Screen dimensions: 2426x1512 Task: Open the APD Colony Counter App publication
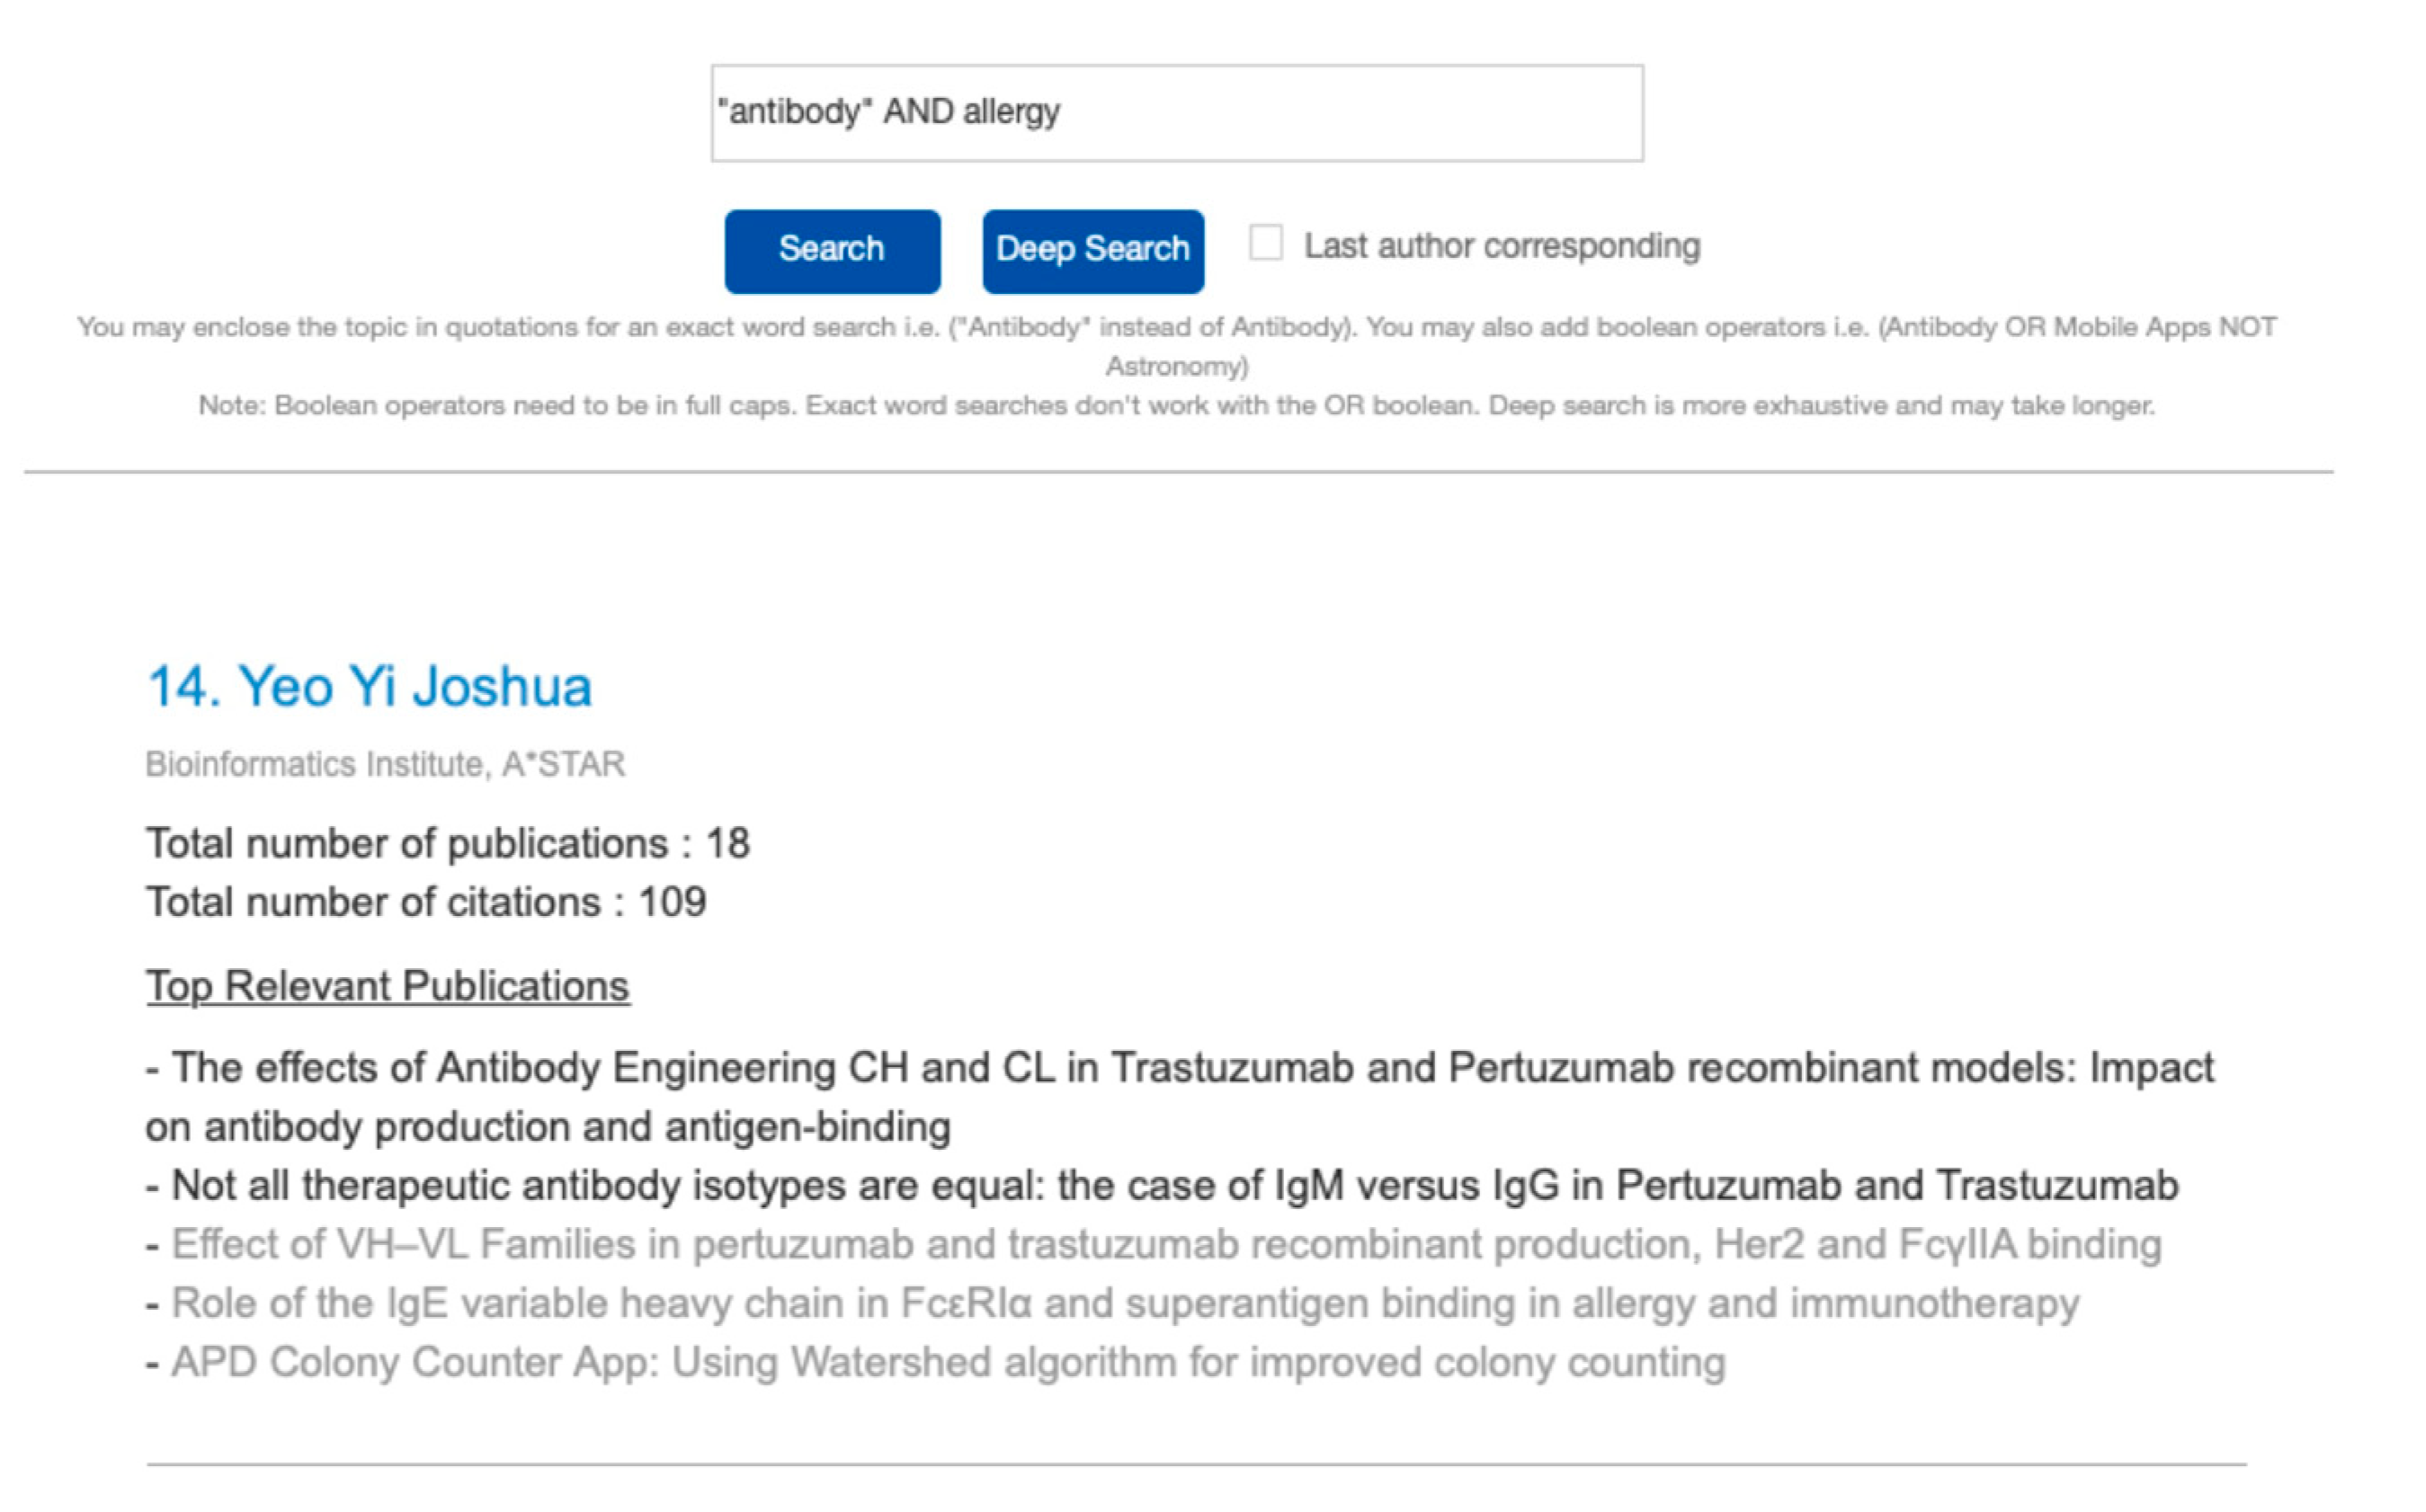click(x=948, y=1363)
